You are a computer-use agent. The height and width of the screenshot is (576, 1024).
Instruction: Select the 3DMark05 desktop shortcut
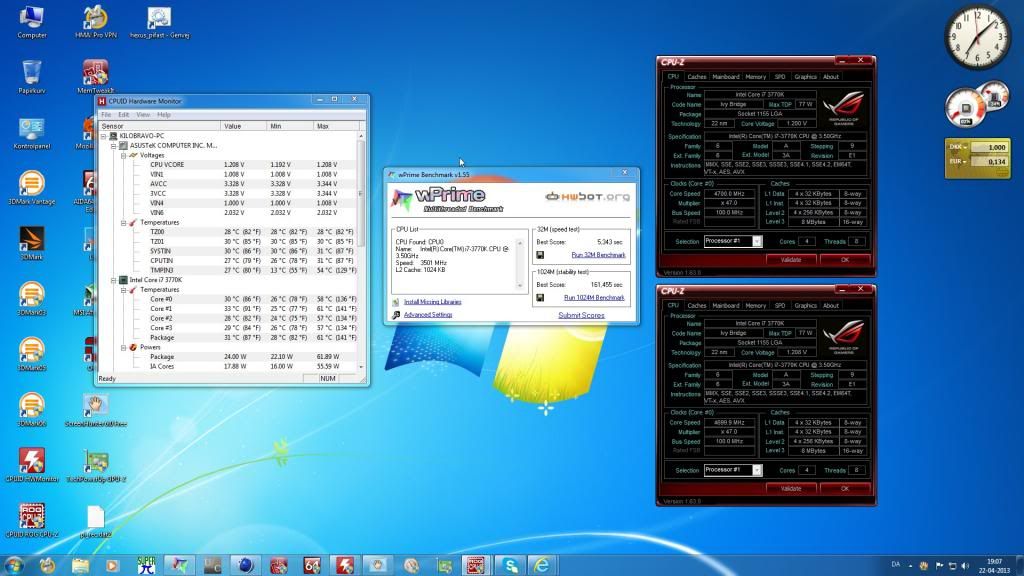[31, 355]
